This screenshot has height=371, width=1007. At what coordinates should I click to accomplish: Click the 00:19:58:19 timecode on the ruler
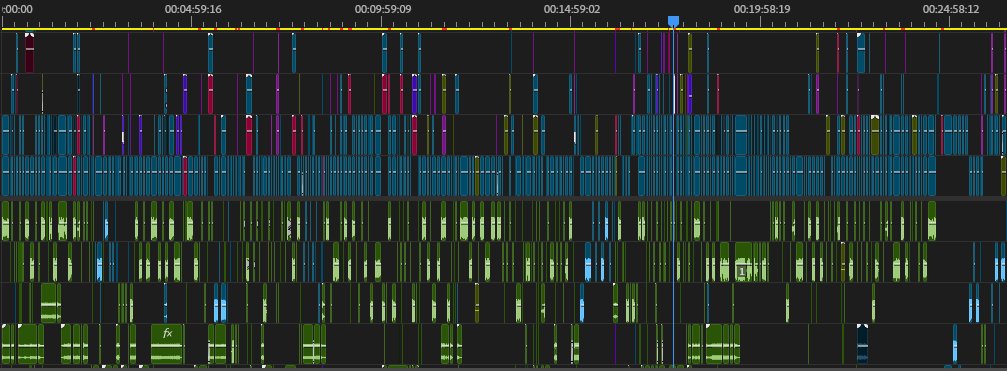pyautogui.click(x=762, y=9)
